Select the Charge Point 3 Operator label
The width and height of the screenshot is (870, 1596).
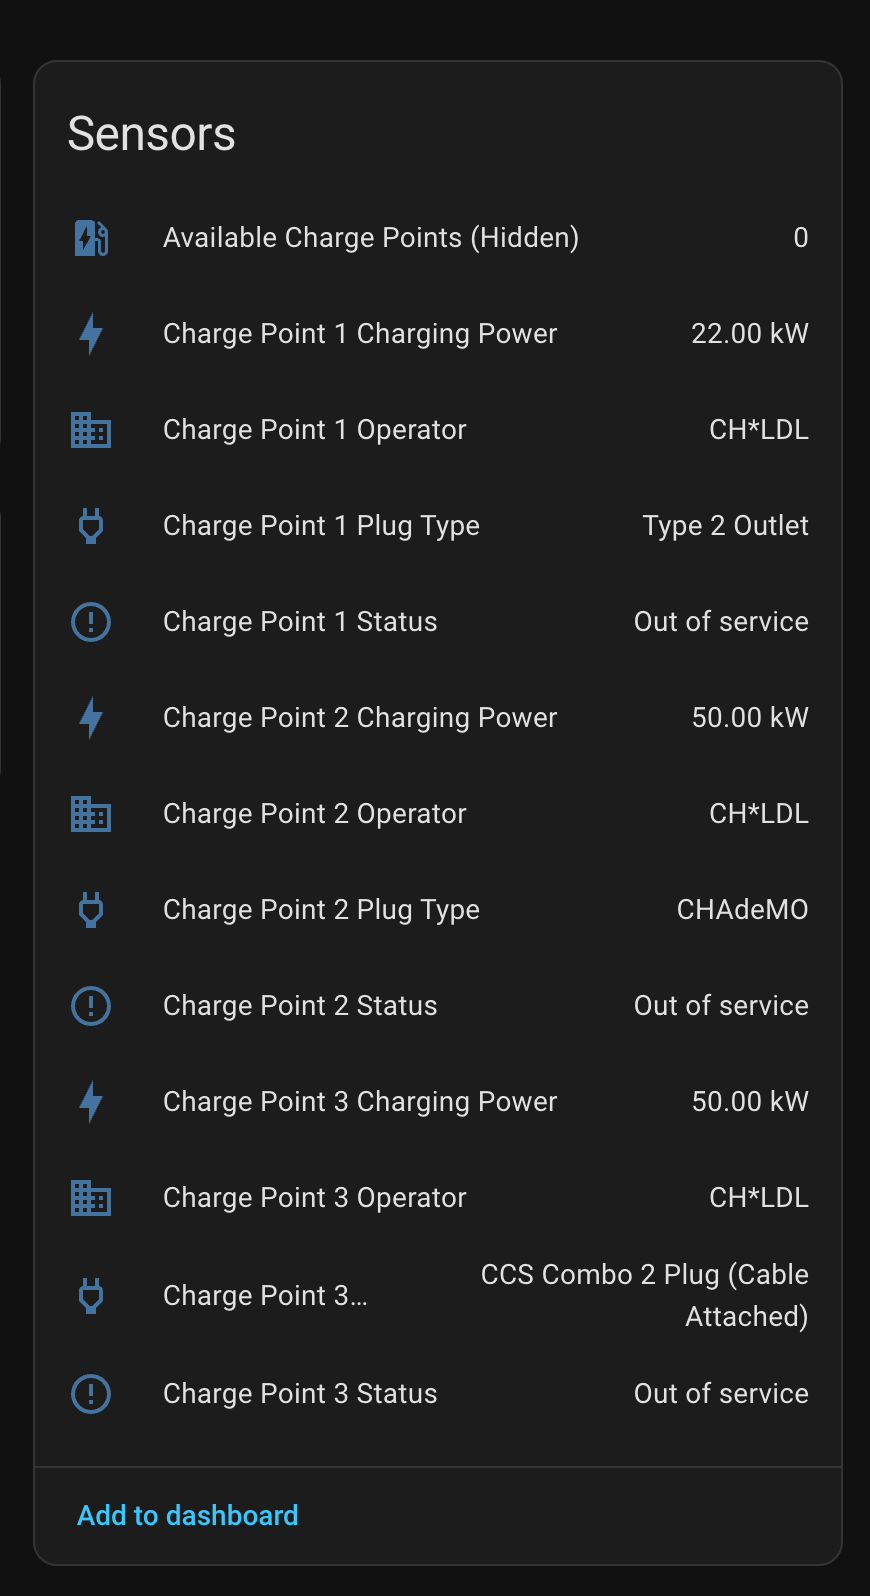(x=315, y=1198)
